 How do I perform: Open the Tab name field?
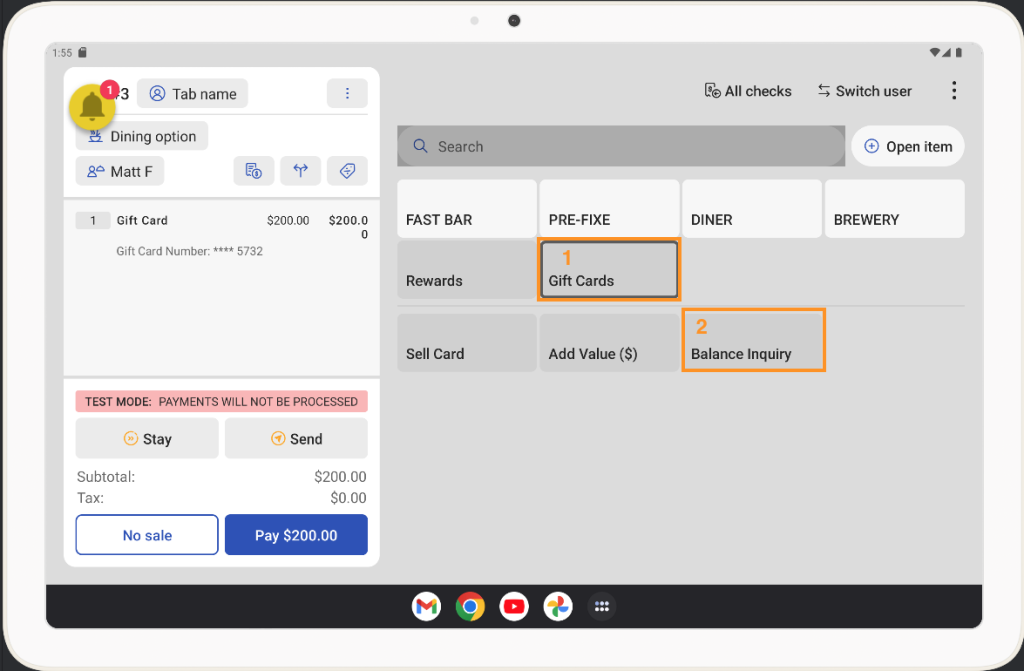coord(192,94)
